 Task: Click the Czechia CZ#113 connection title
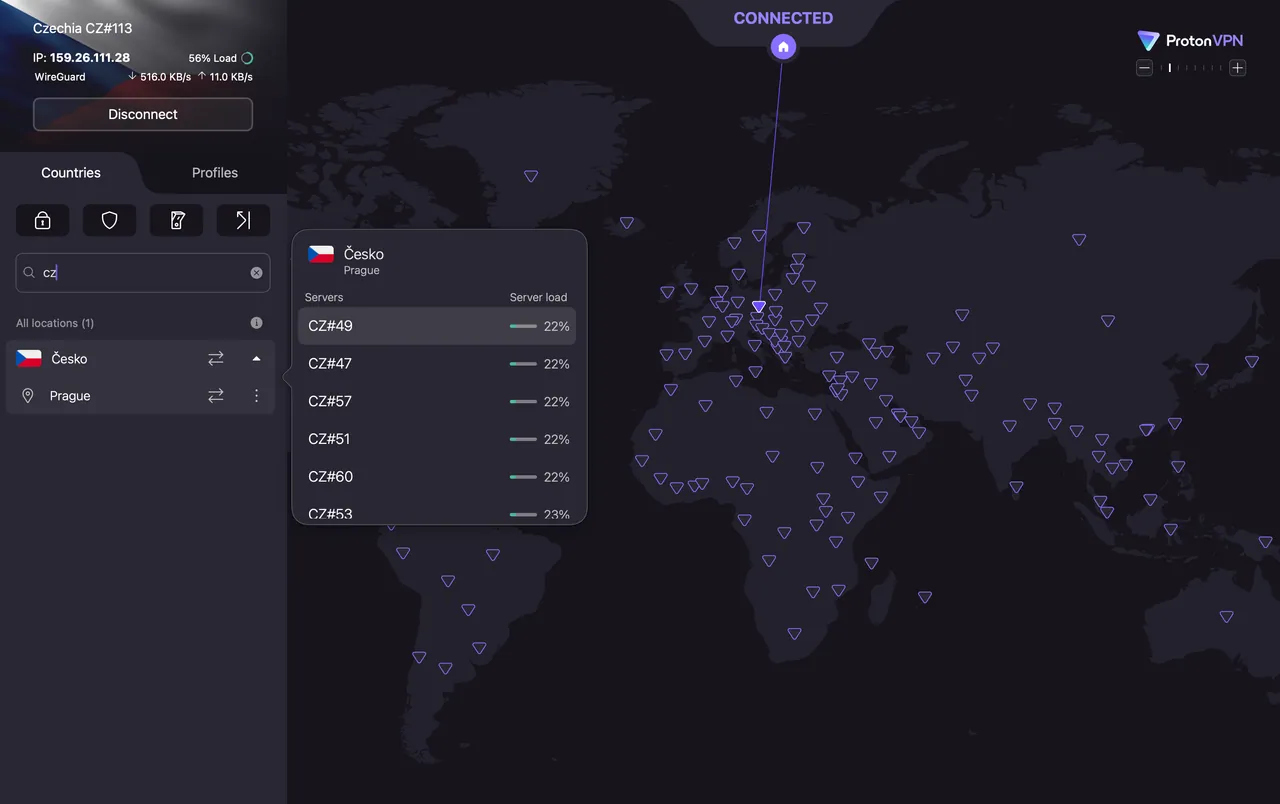(82, 28)
